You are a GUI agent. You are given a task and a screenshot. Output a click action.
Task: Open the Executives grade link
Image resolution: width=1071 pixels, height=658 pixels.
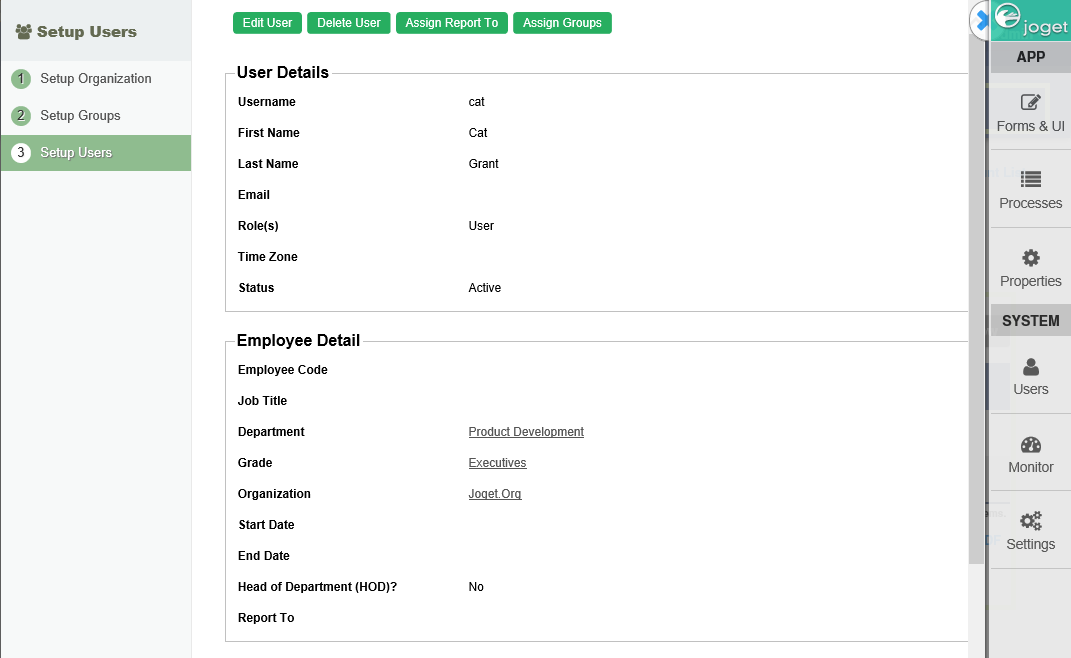point(497,463)
